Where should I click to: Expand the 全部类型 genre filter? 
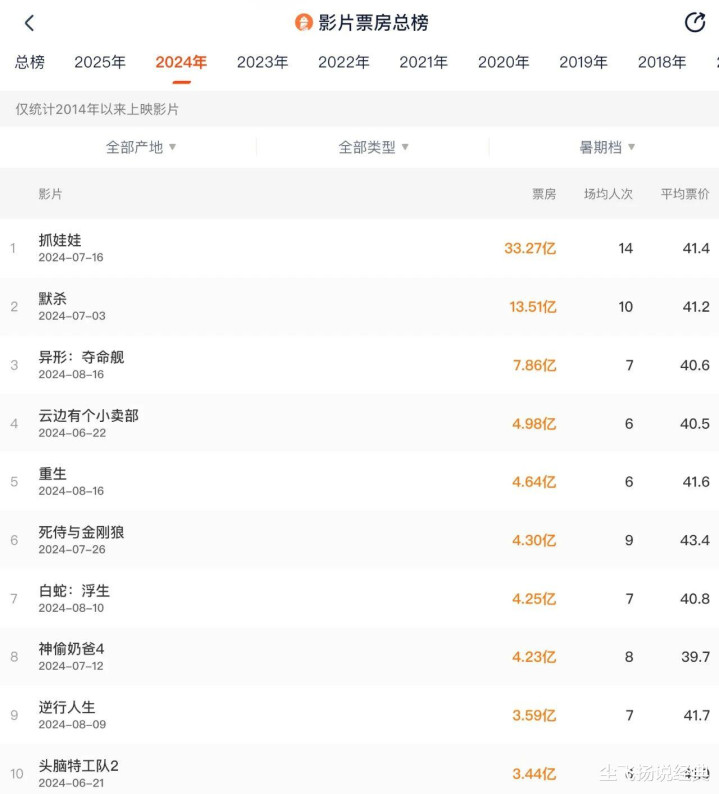373,147
